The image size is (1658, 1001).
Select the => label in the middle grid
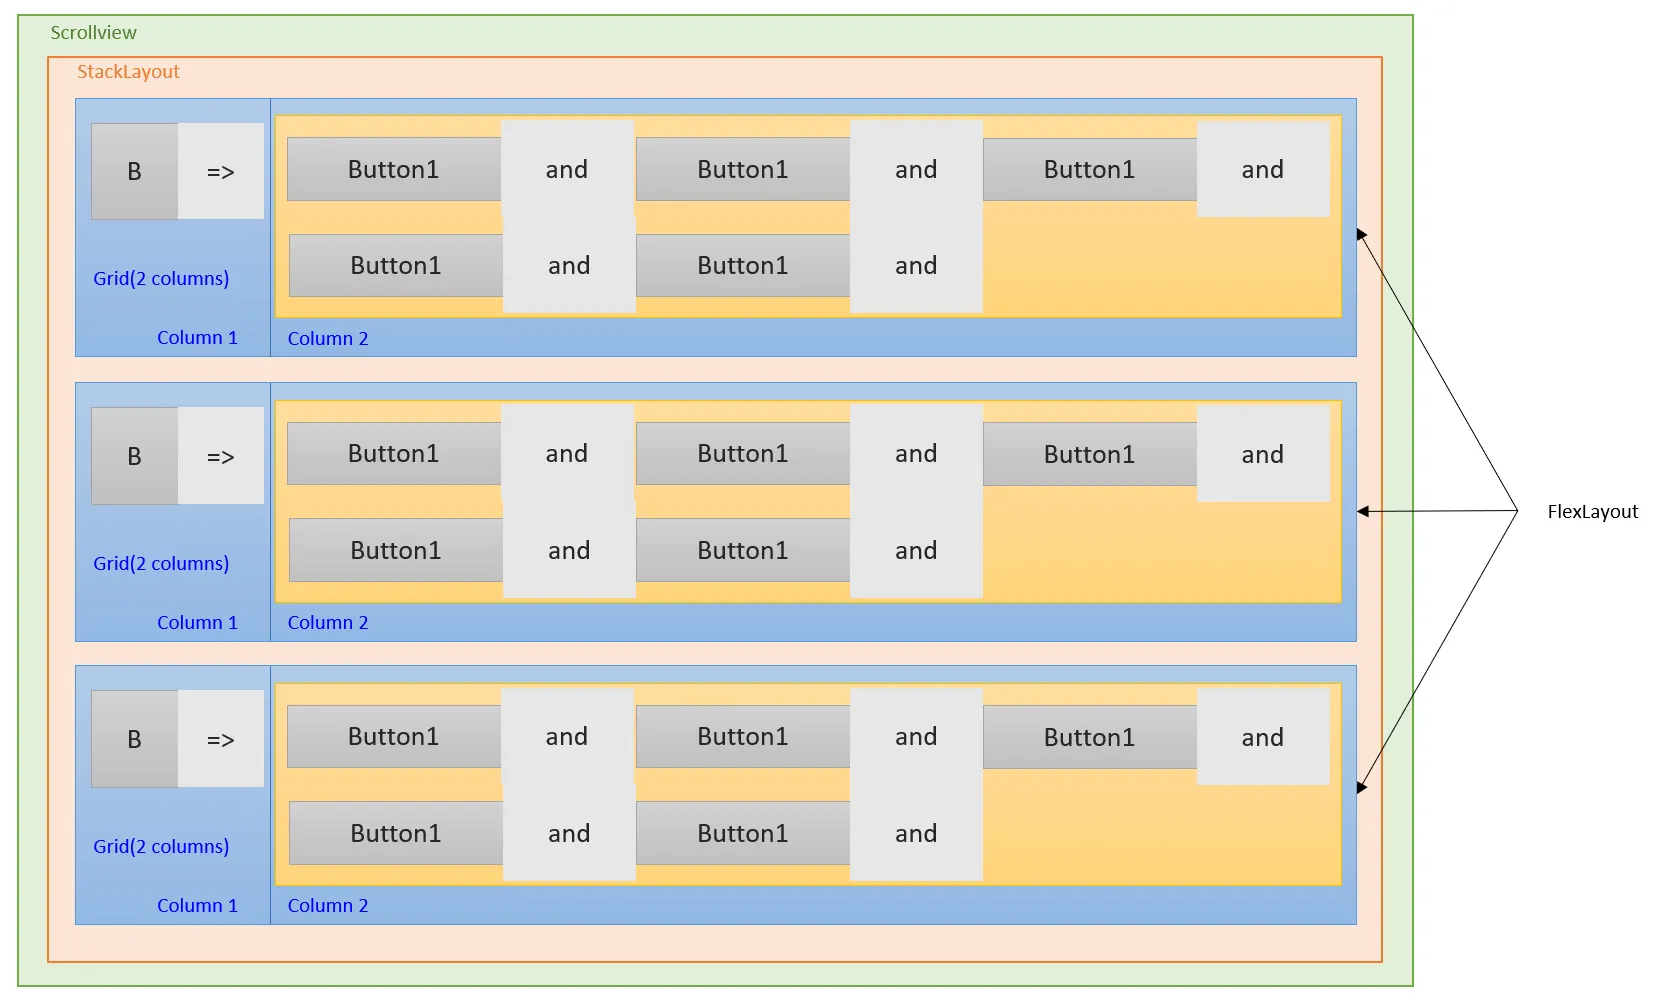(x=221, y=456)
